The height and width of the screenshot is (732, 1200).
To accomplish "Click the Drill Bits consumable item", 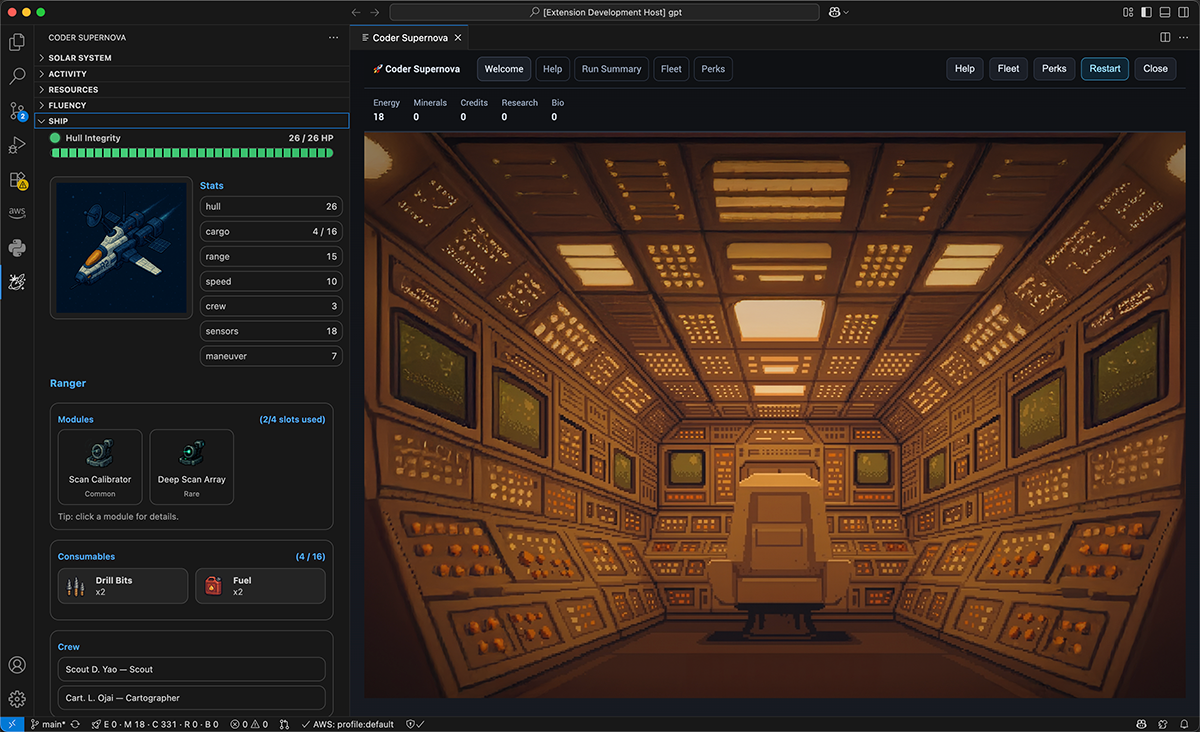I will (123, 586).
